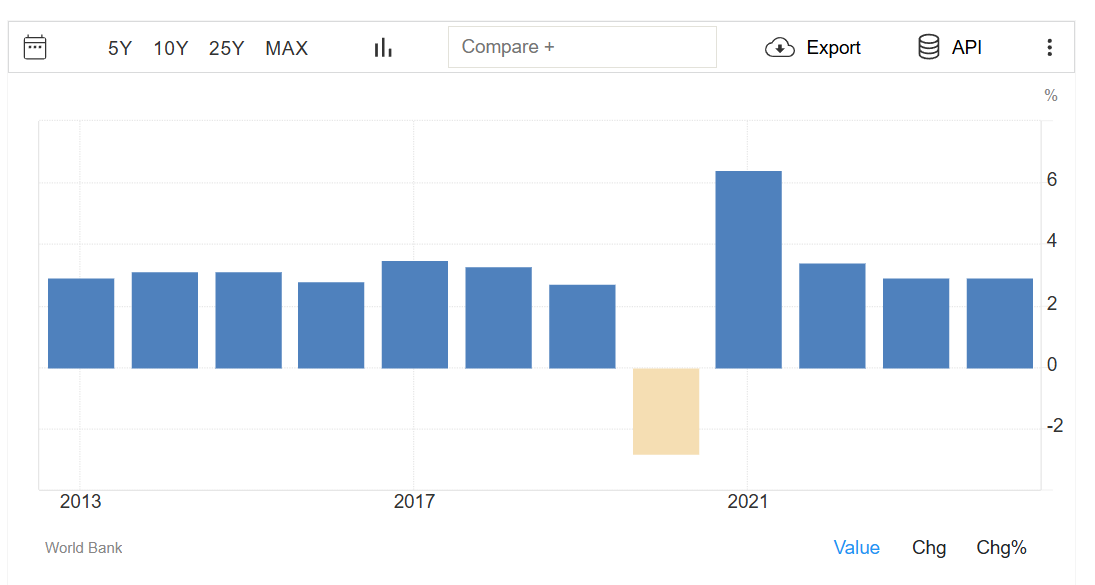Open the calendar date range picker
This screenshot has height=585, width=1095.
click(35, 47)
